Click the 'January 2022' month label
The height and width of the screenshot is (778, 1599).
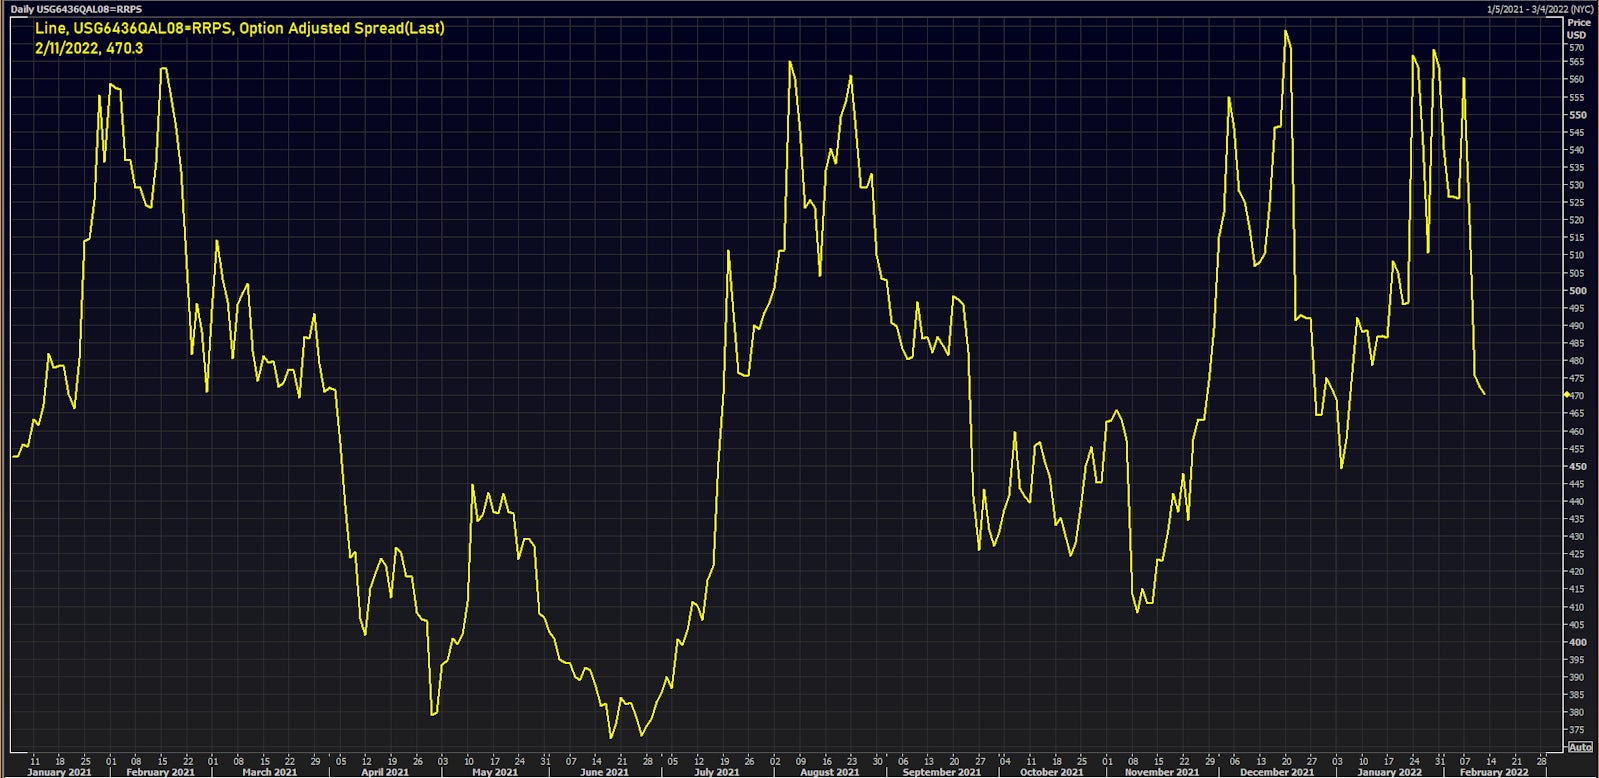coord(1389,772)
